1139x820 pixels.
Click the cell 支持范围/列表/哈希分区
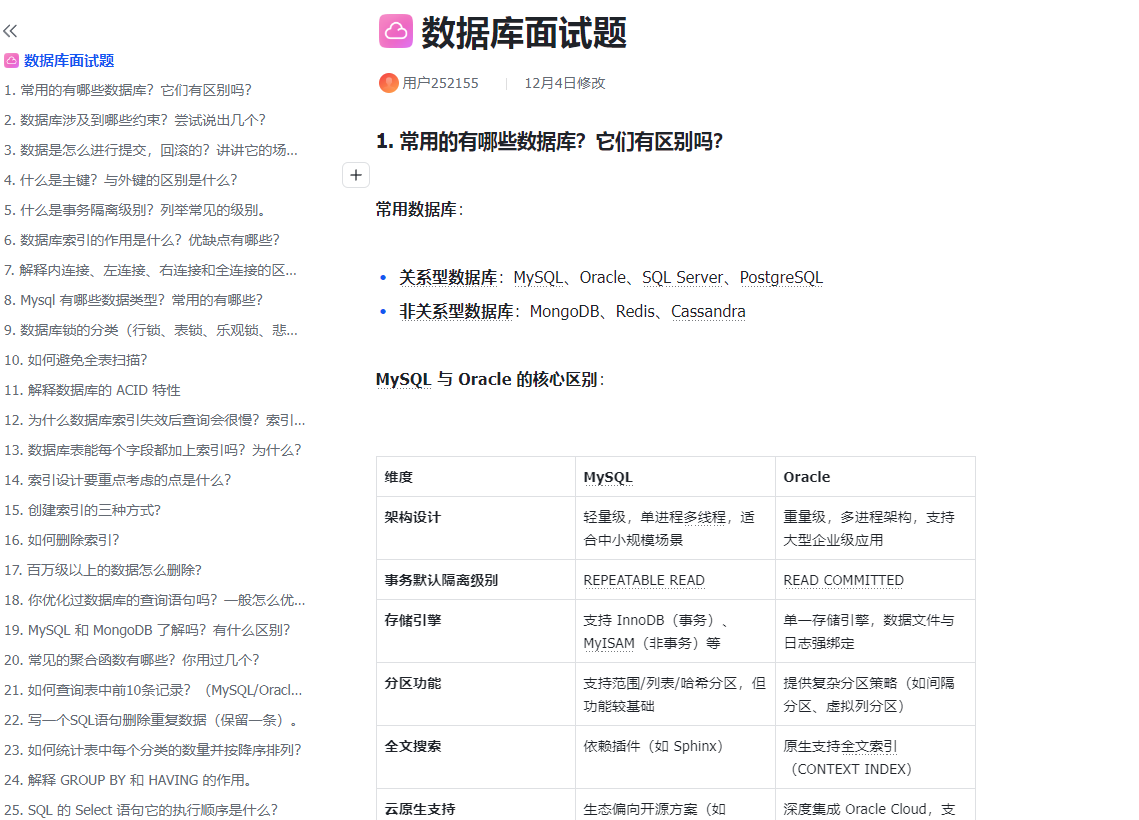[676, 695]
